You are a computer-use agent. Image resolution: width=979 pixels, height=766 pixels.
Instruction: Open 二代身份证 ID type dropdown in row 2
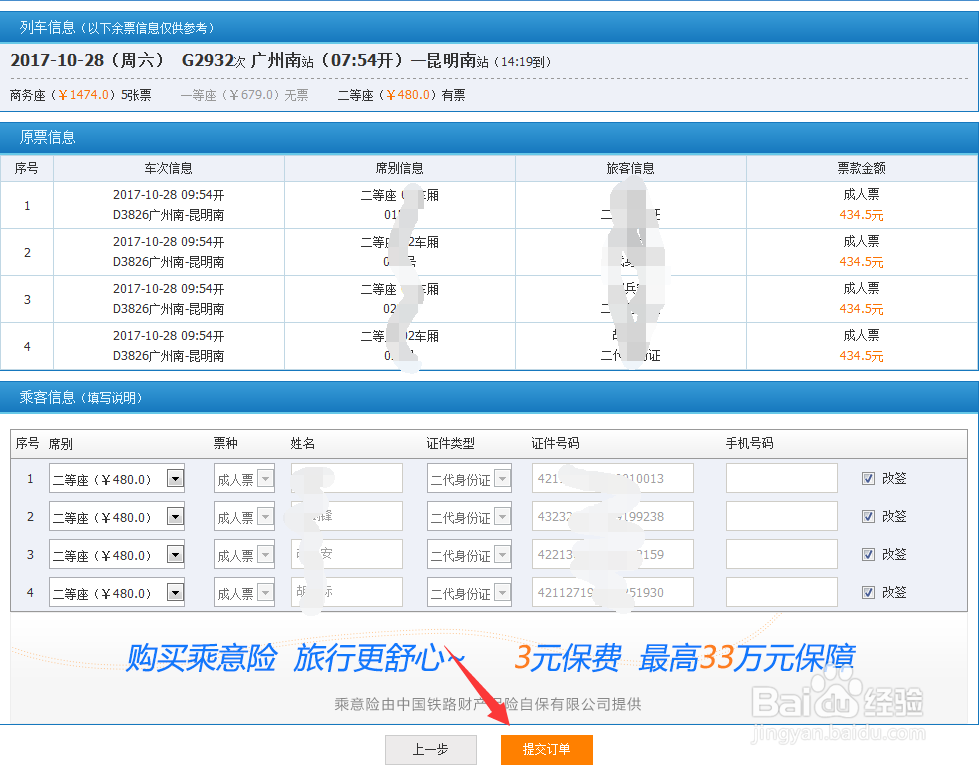pos(470,517)
